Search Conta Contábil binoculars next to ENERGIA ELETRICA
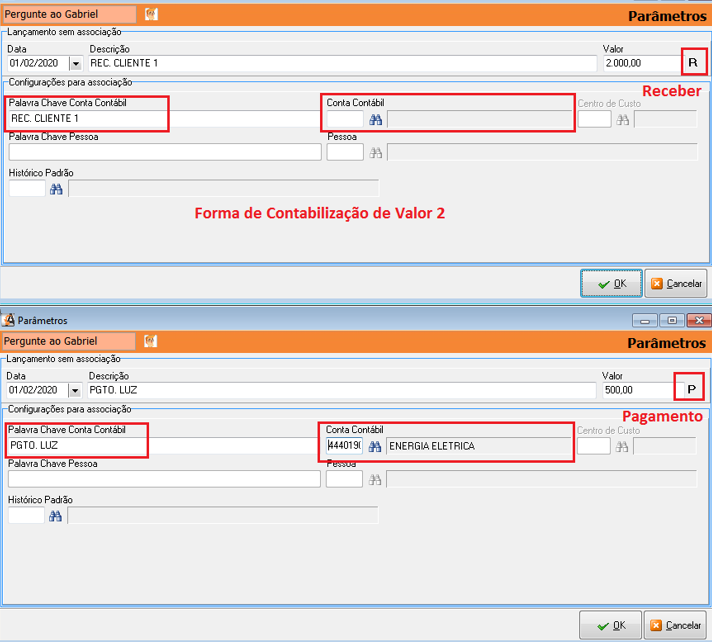This screenshot has height=642, width=712. [x=375, y=446]
